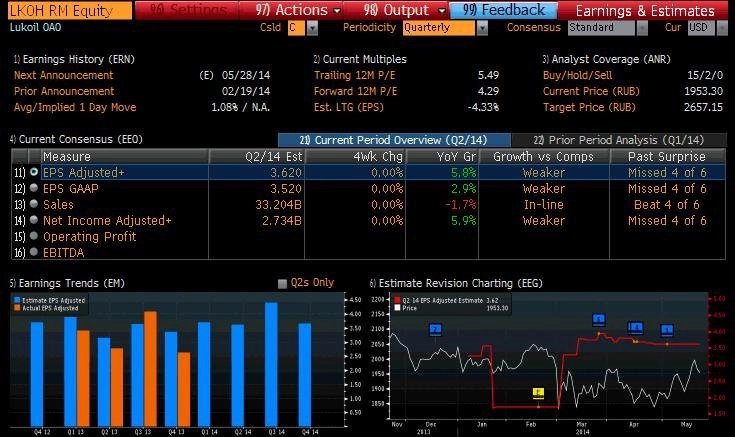This screenshot has height=437, width=735.
Task: Click the Beat 4 of 6 cell
Action: pyautogui.click(x=667, y=204)
